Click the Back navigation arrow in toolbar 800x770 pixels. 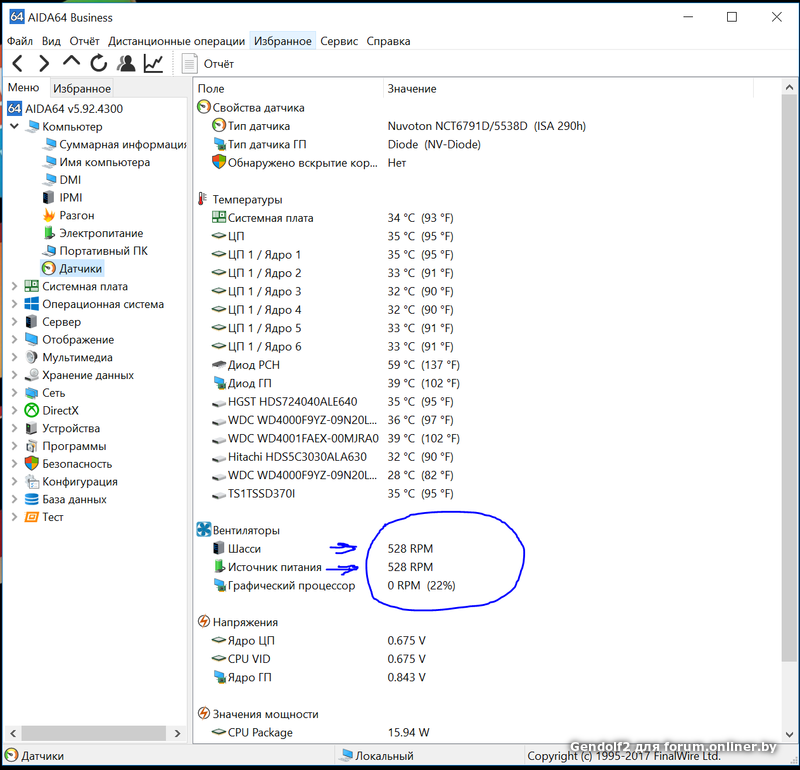pyautogui.click(x=17, y=64)
